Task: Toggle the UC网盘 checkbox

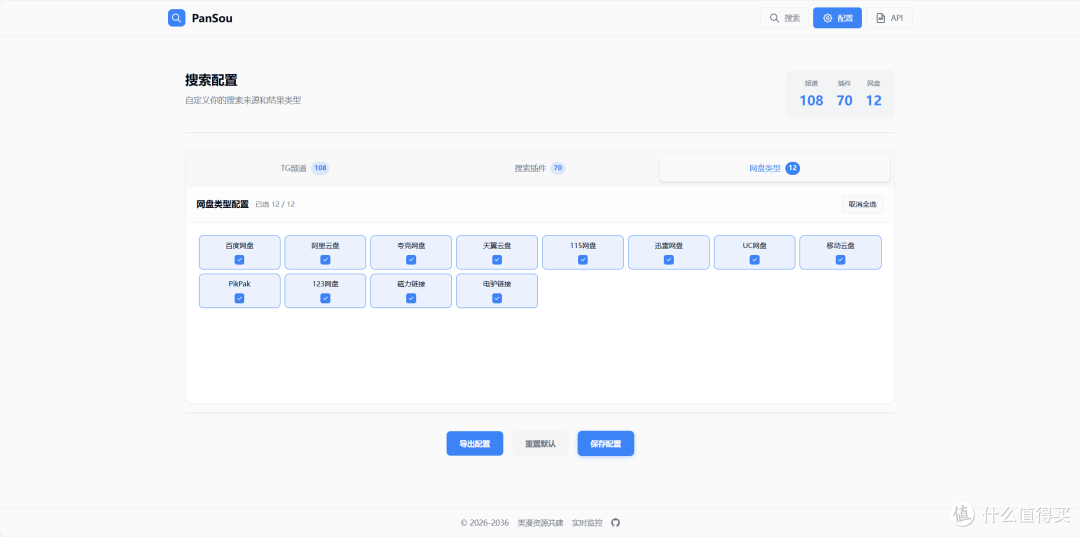Action: [x=754, y=260]
